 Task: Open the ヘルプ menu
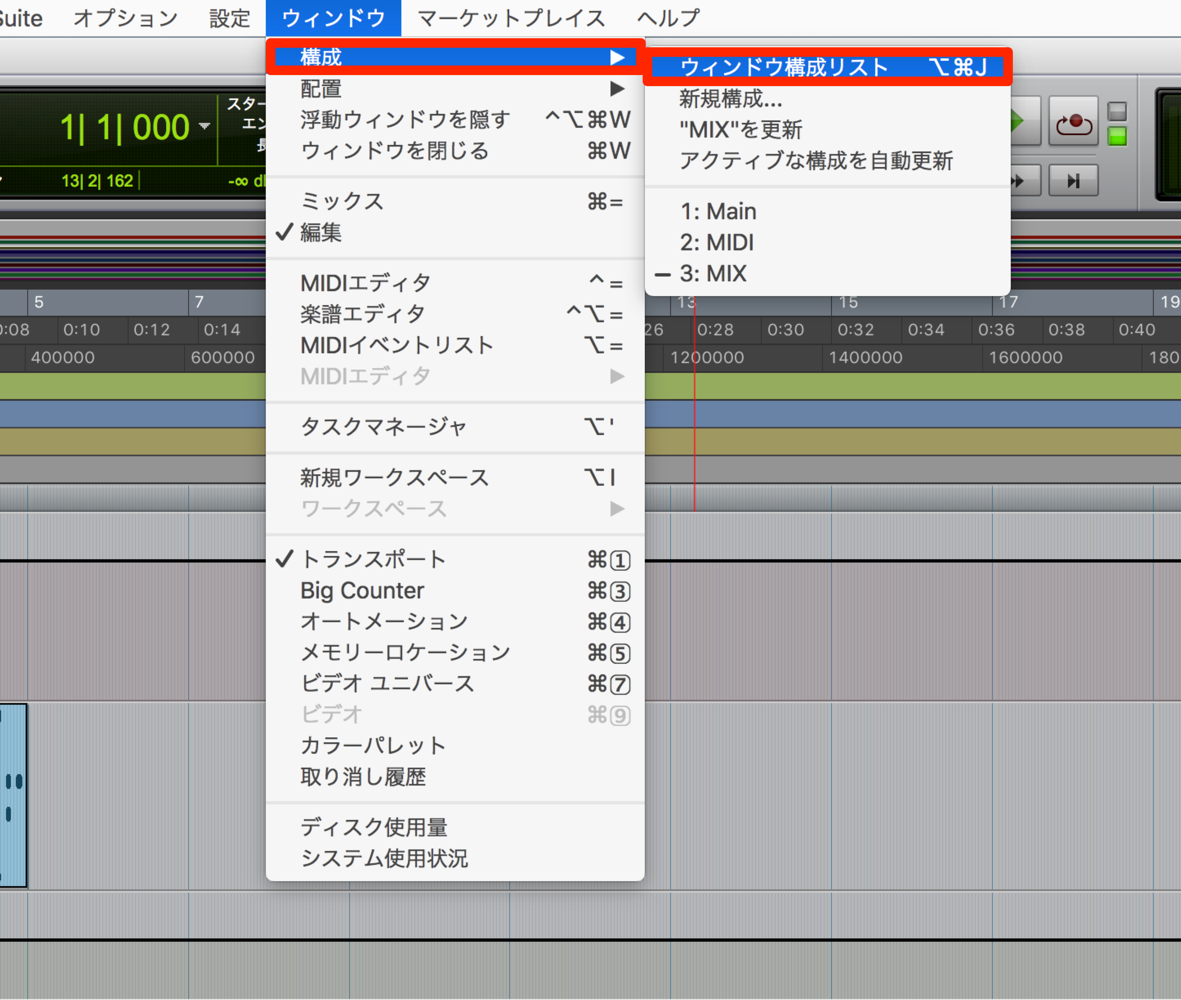coord(668,18)
